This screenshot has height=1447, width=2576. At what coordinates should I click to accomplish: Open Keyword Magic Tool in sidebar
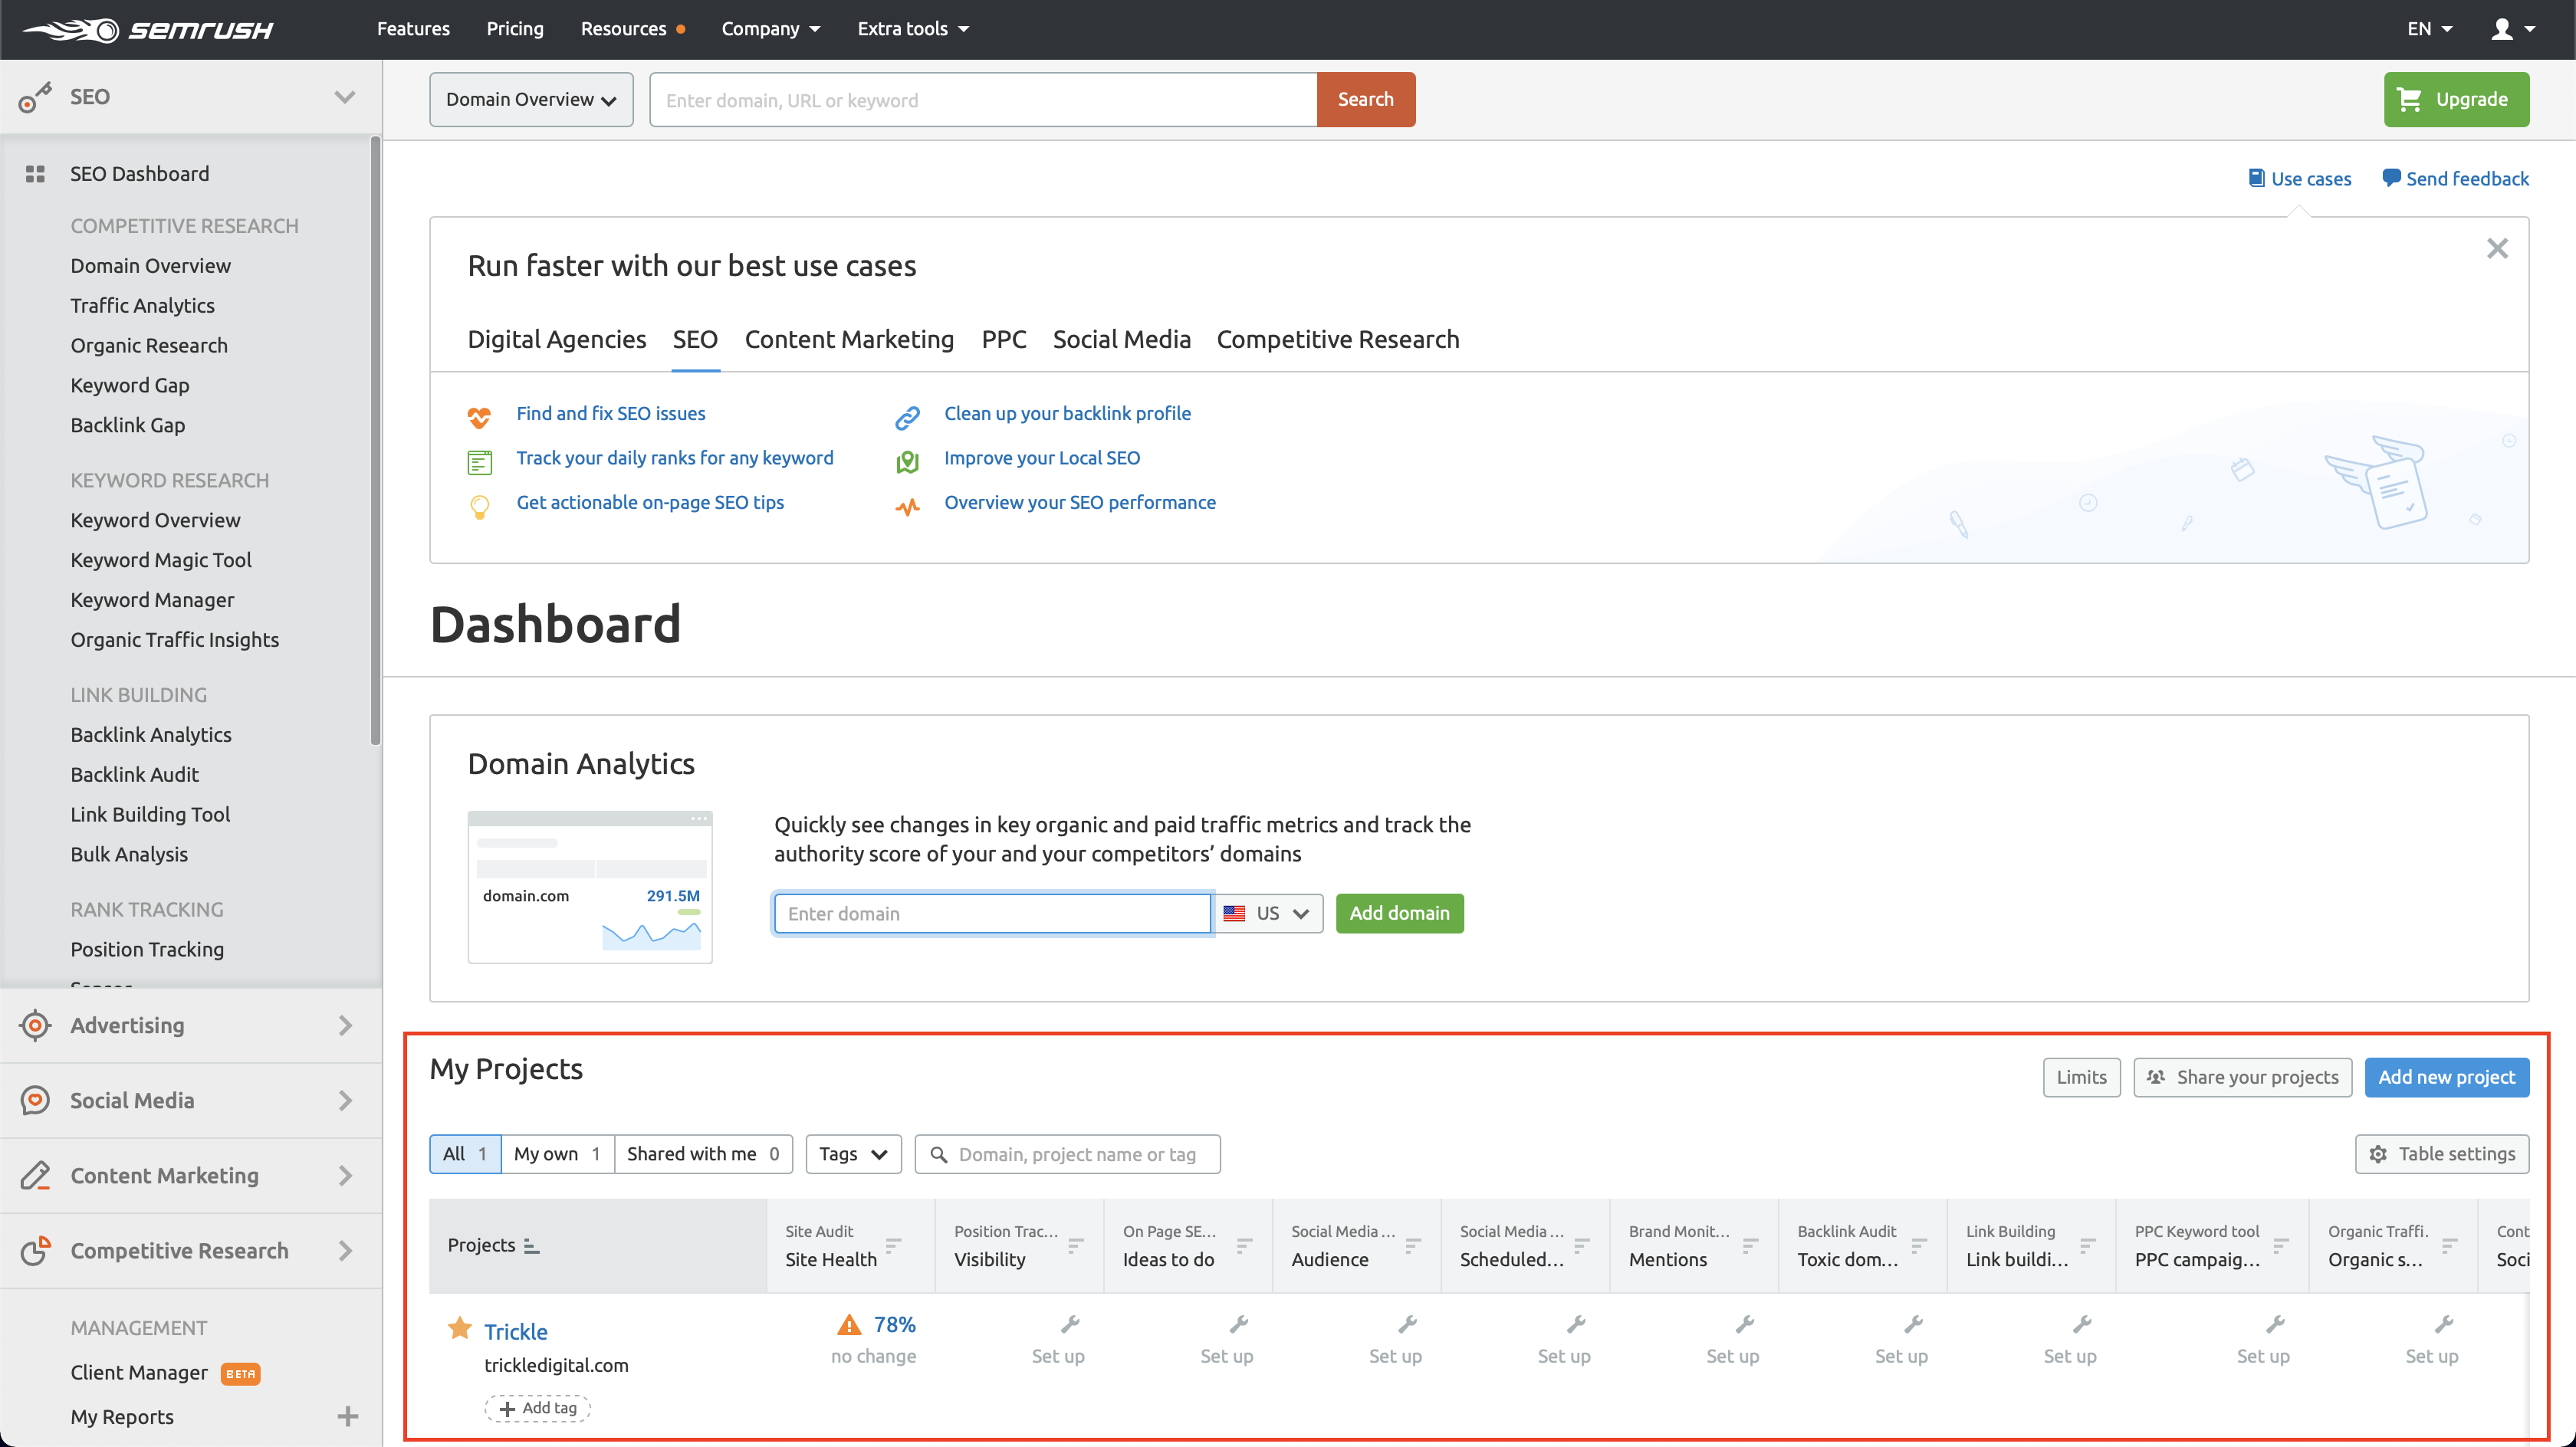pos(161,560)
